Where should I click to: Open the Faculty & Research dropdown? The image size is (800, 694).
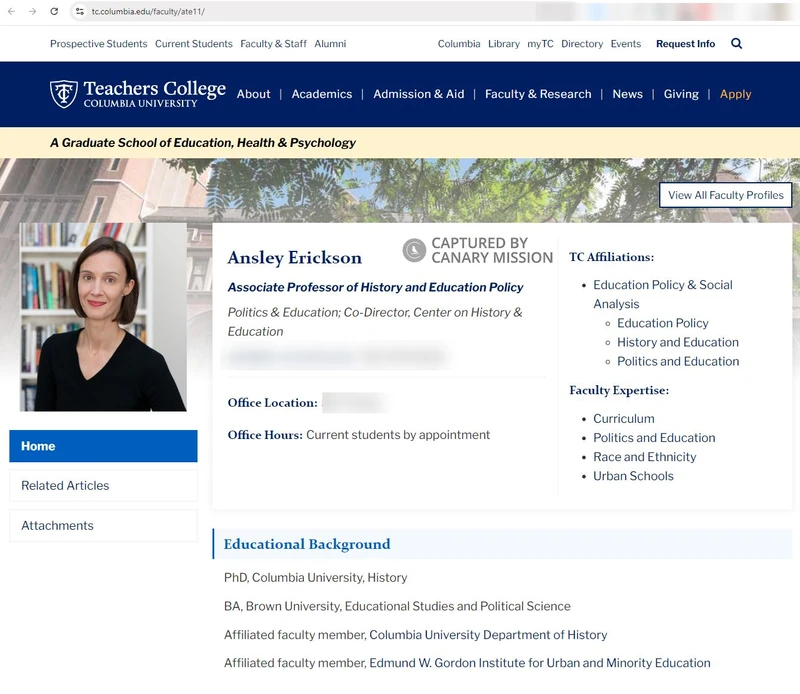536,94
